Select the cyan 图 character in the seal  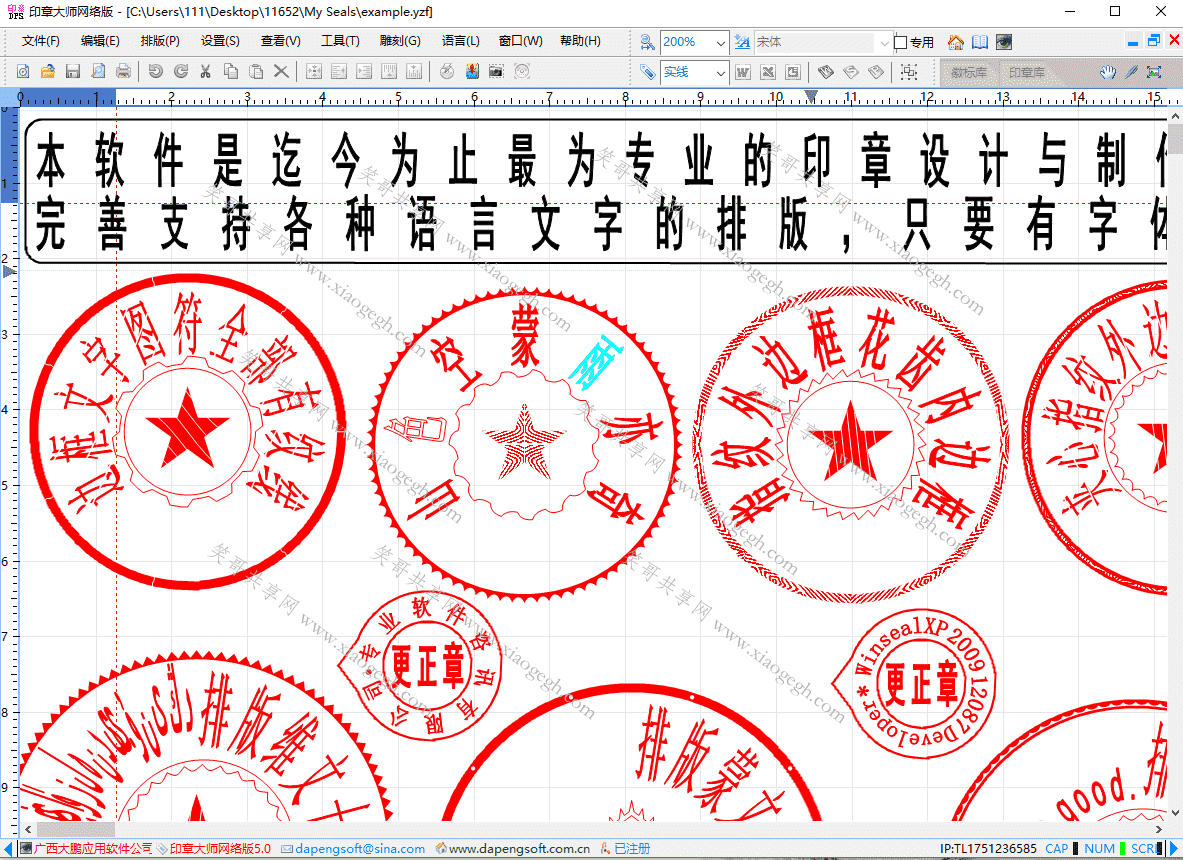(x=595, y=361)
